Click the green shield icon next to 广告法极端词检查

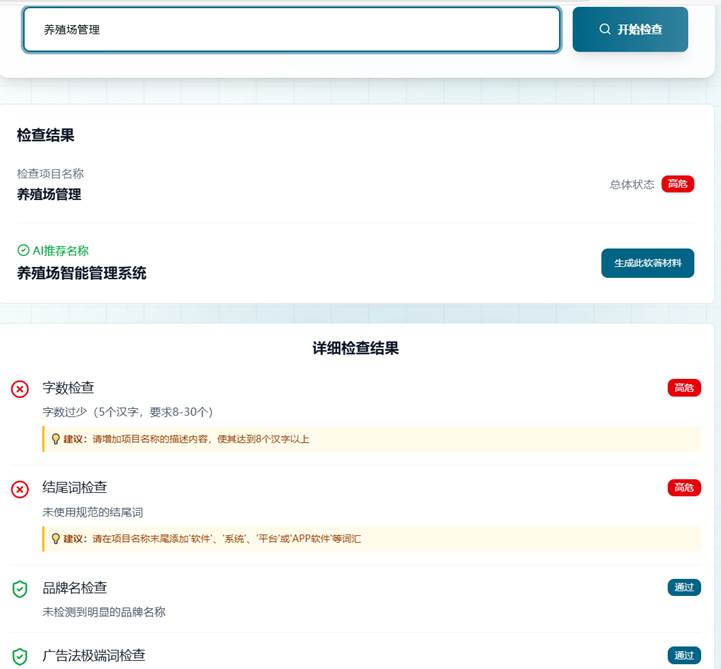[x=20, y=657]
